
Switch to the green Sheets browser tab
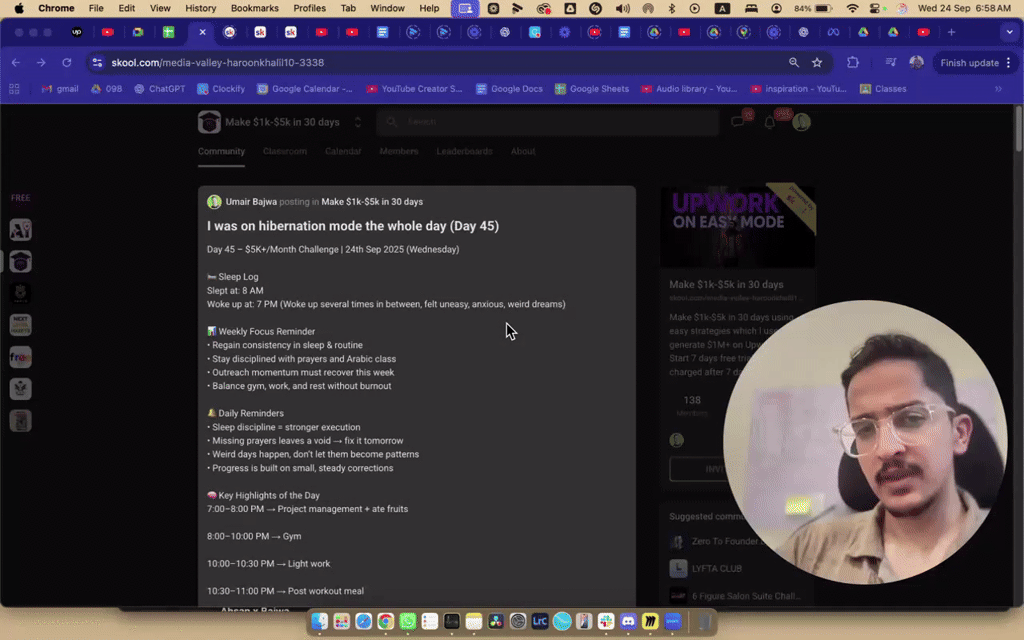point(168,32)
